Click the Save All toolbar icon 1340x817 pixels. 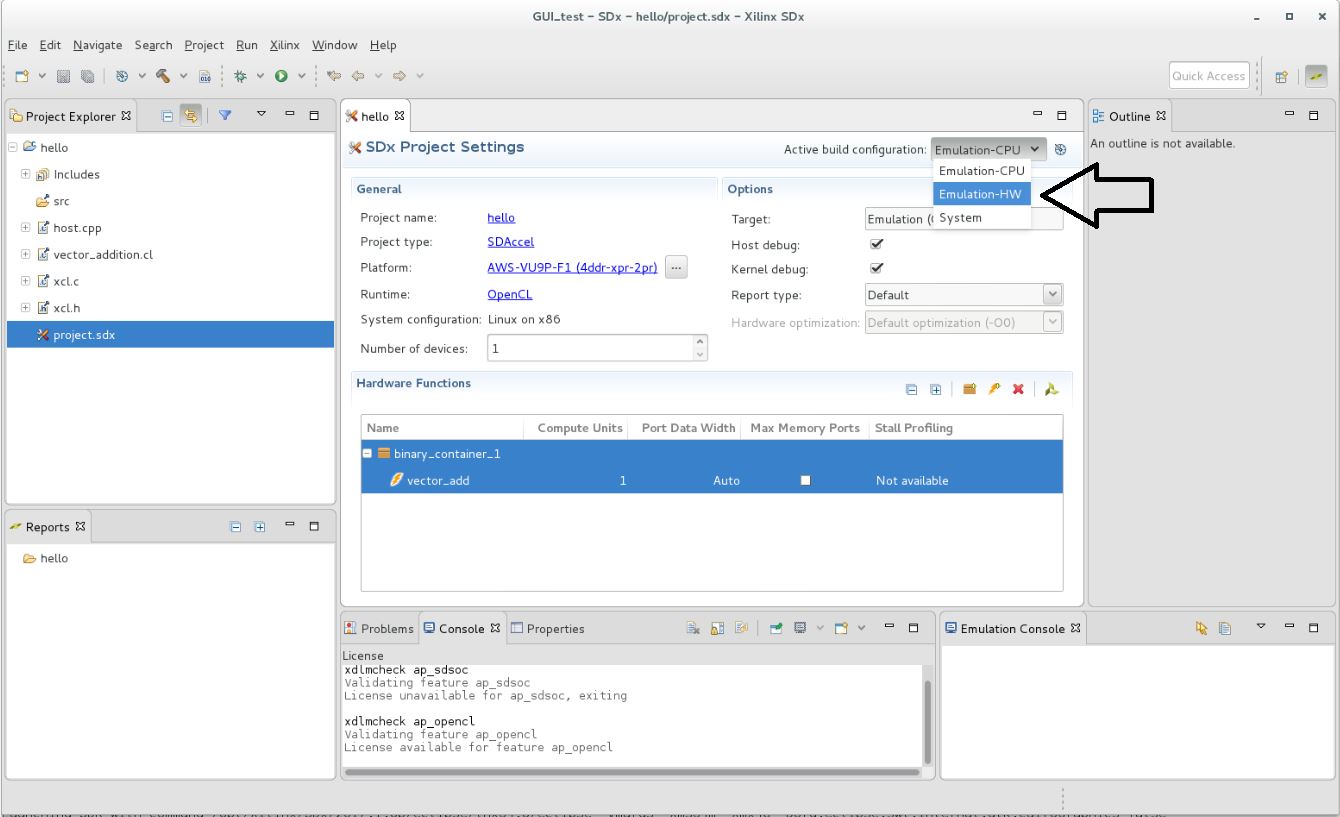point(87,76)
